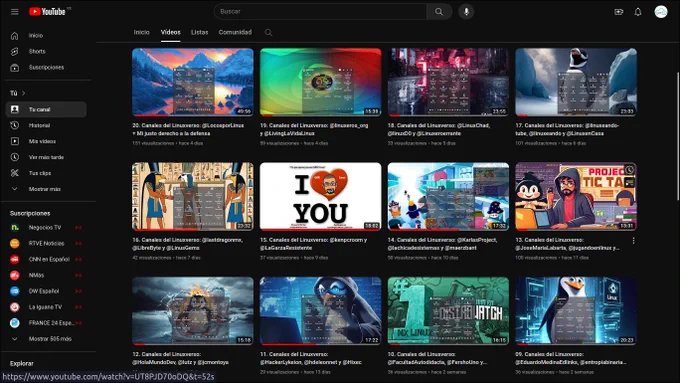Open Ver más tarde list
This screenshot has height=383, width=680.
pyautogui.click(x=46, y=157)
